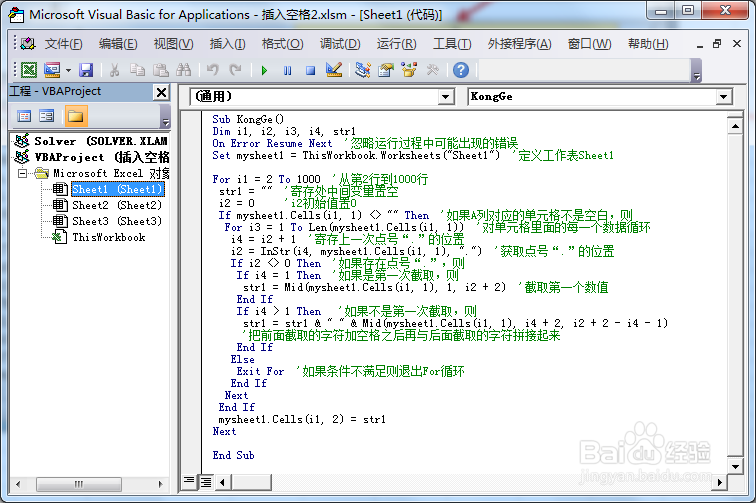The image size is (756, 503).
Task: Toggle Design Mode icon
Action: point(334,70)
